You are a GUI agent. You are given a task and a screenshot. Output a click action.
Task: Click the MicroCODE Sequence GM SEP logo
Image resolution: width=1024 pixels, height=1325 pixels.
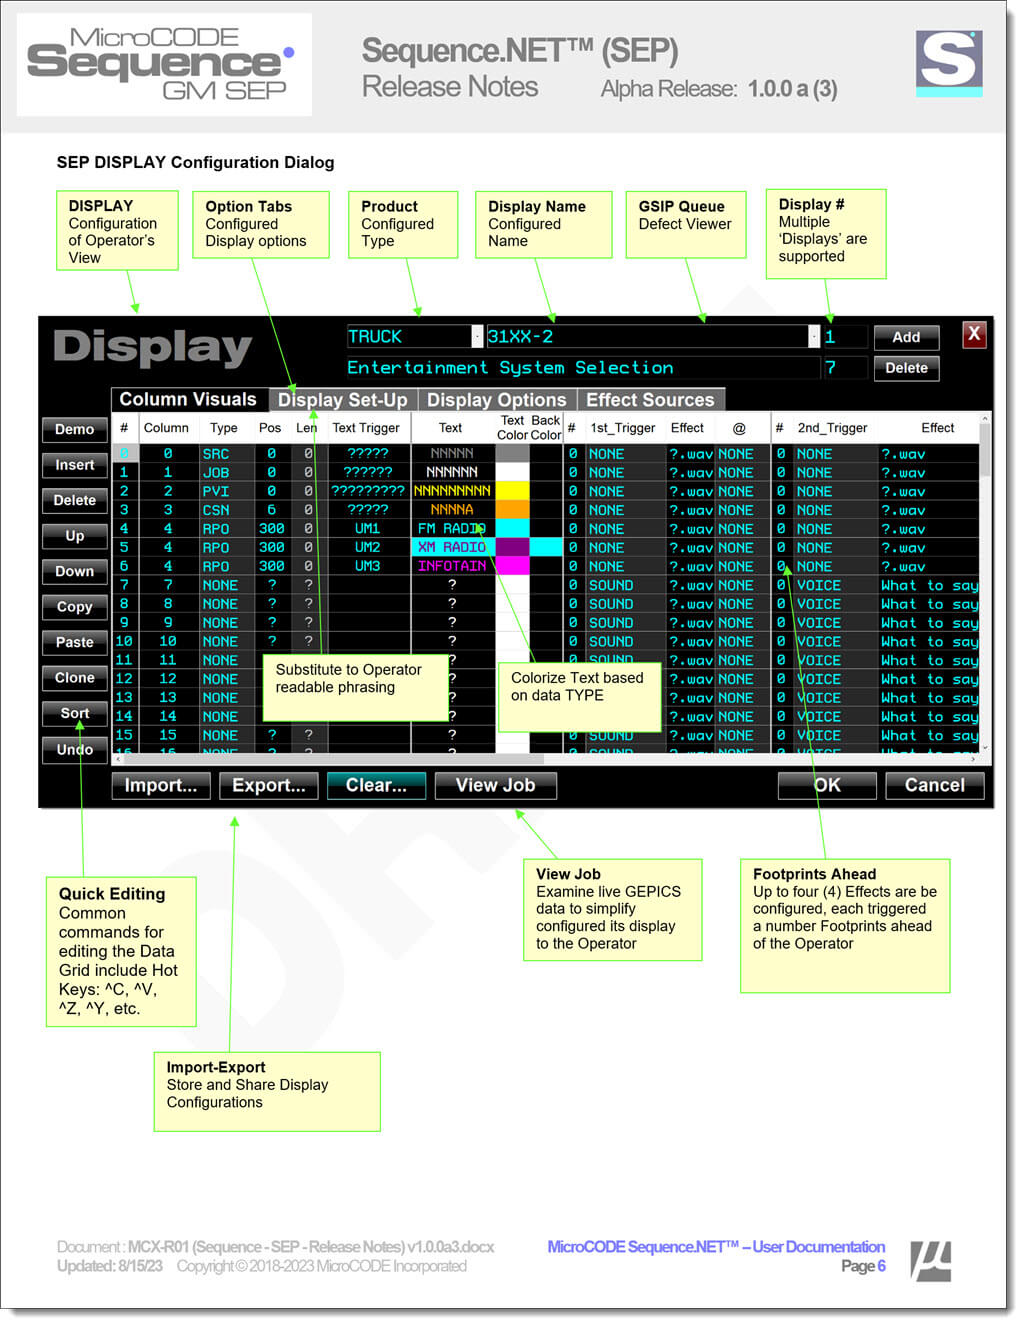coord(164,65)
